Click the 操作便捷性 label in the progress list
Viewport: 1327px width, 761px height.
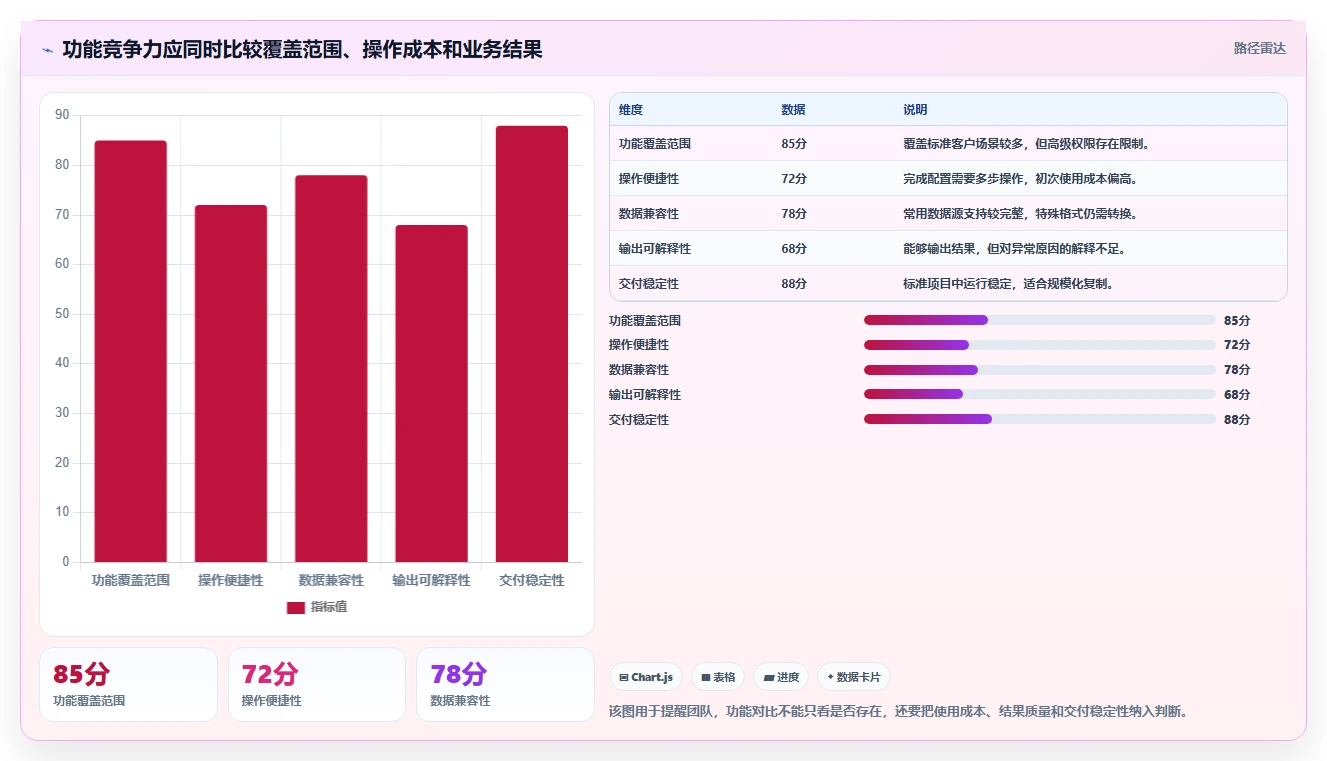[x=639, y=345]
